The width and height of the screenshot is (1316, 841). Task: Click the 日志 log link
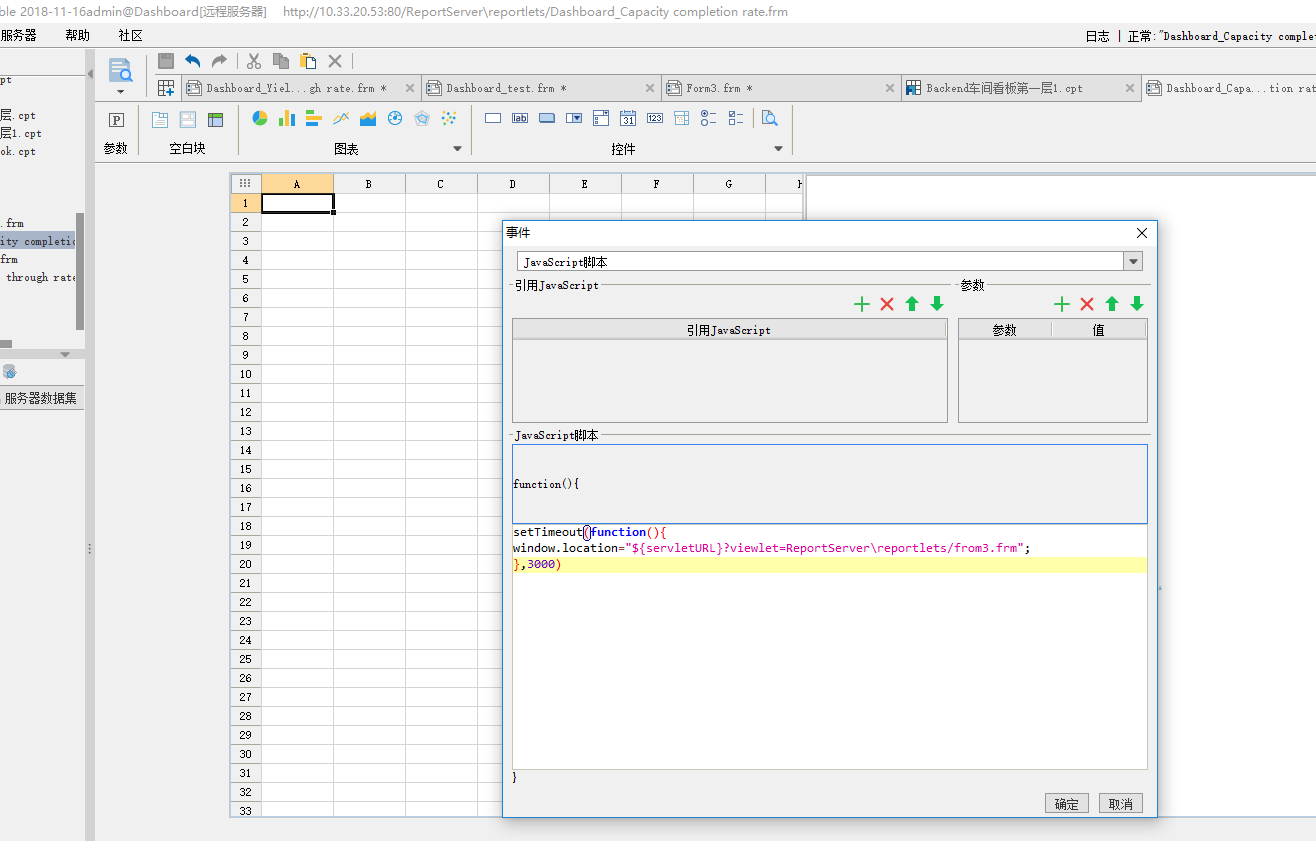click(x=1097, y=36)
